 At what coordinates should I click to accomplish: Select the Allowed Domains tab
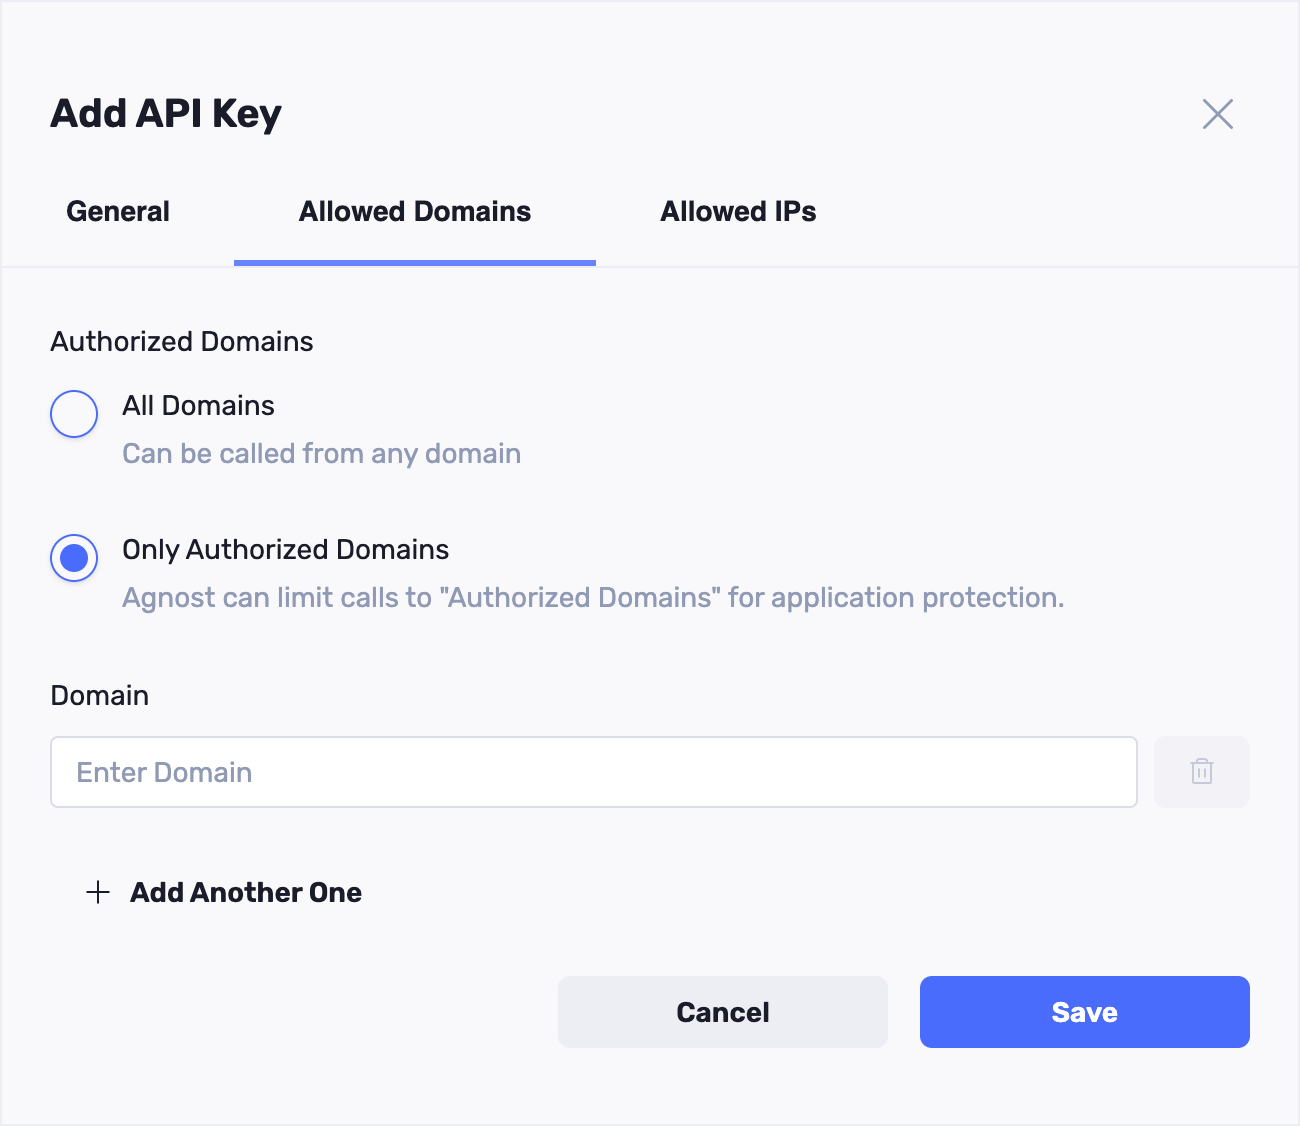point(415,212)
